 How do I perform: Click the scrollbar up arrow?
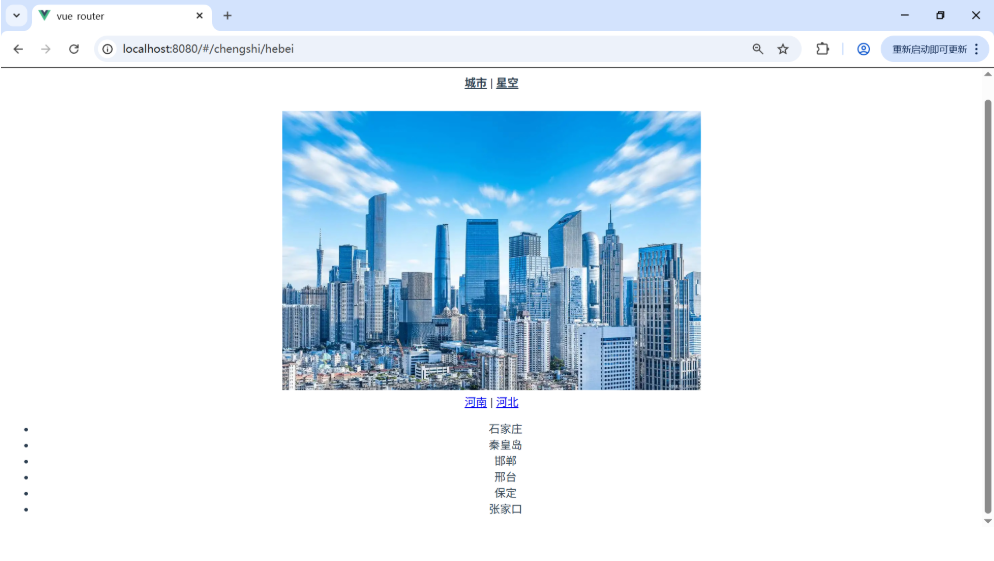pyautogui.click(x=988, y=74)
